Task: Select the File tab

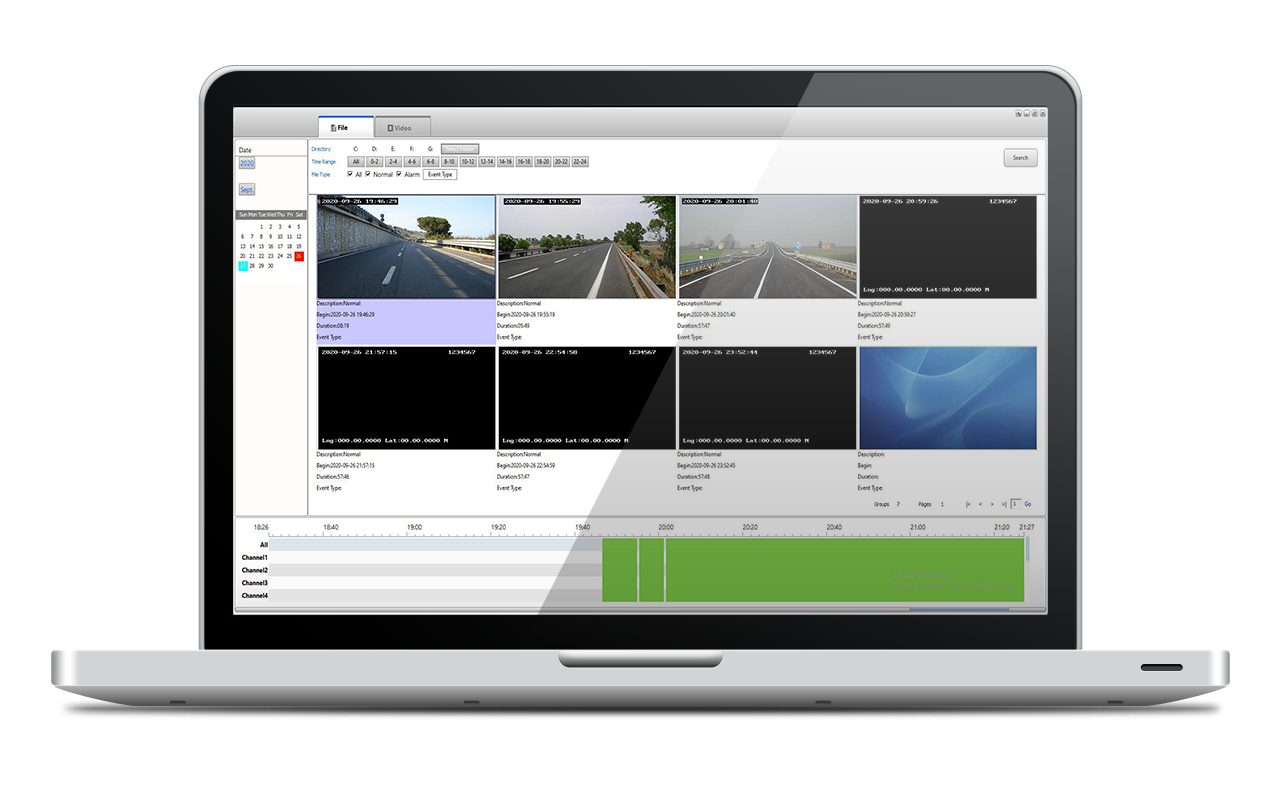Action: 342,127
